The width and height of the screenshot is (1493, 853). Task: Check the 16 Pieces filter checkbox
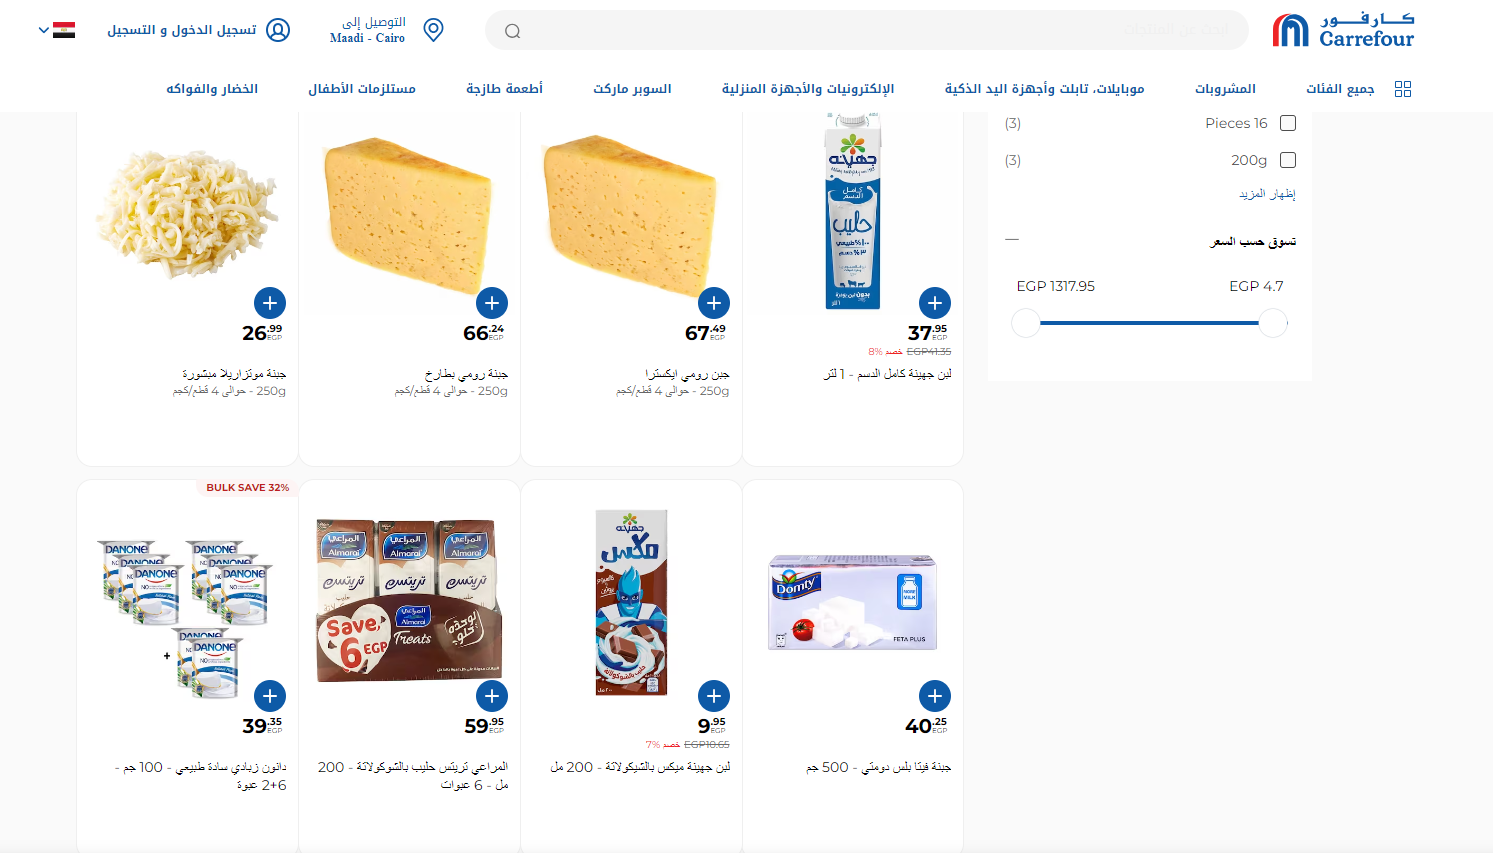(1288, 123)
